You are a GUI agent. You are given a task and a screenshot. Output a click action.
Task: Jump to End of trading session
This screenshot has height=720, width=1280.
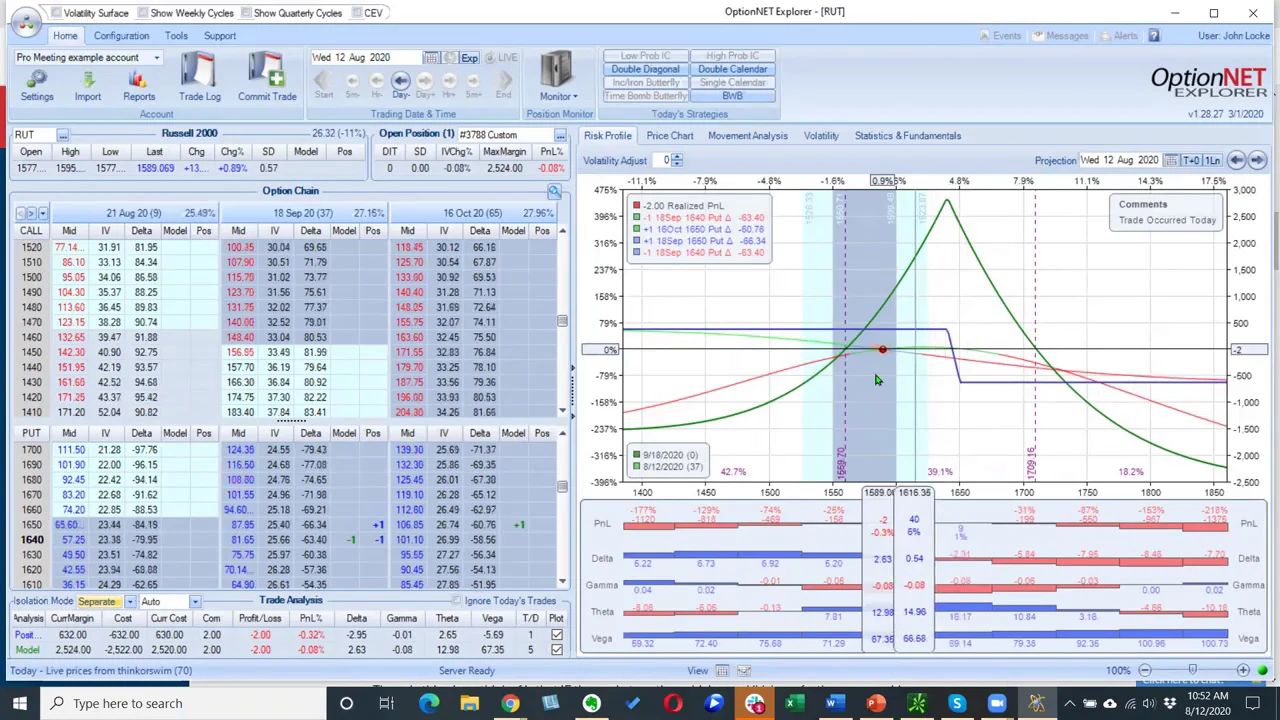click(503, 85)
